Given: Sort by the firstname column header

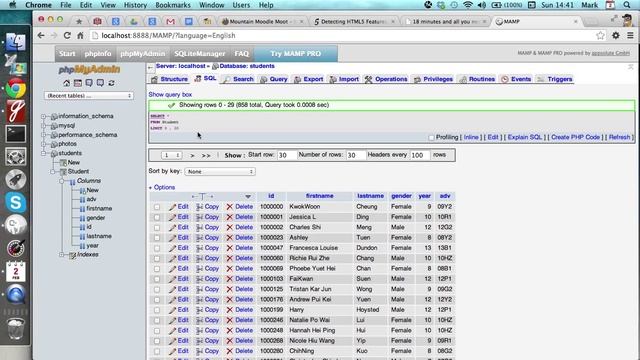Looking at the screenshot, I should tap(319, 196).
